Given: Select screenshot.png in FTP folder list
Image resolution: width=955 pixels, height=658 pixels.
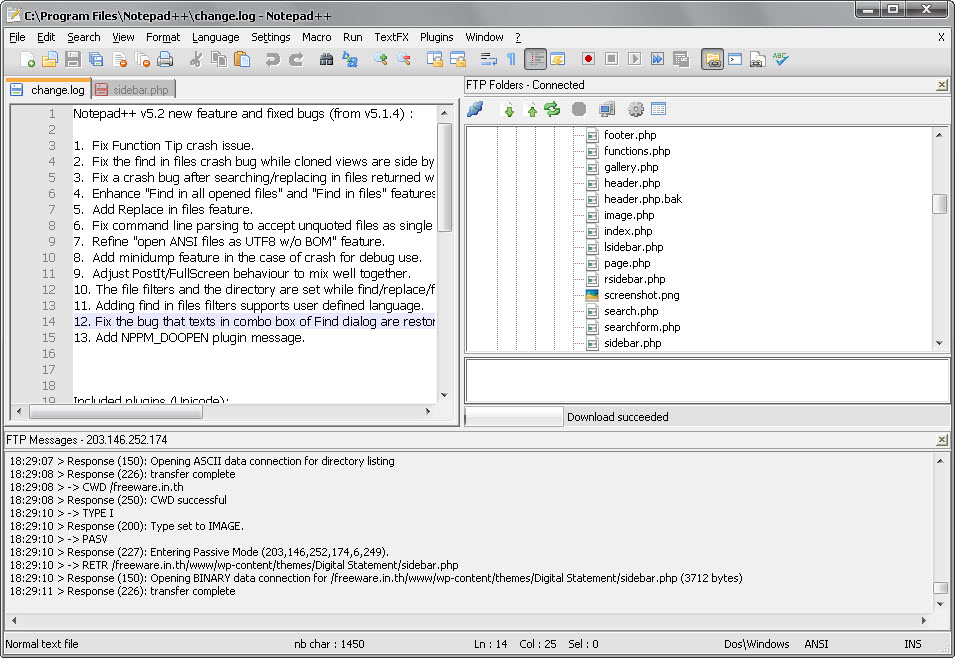Looking at the screenshot, I should 641,295.
